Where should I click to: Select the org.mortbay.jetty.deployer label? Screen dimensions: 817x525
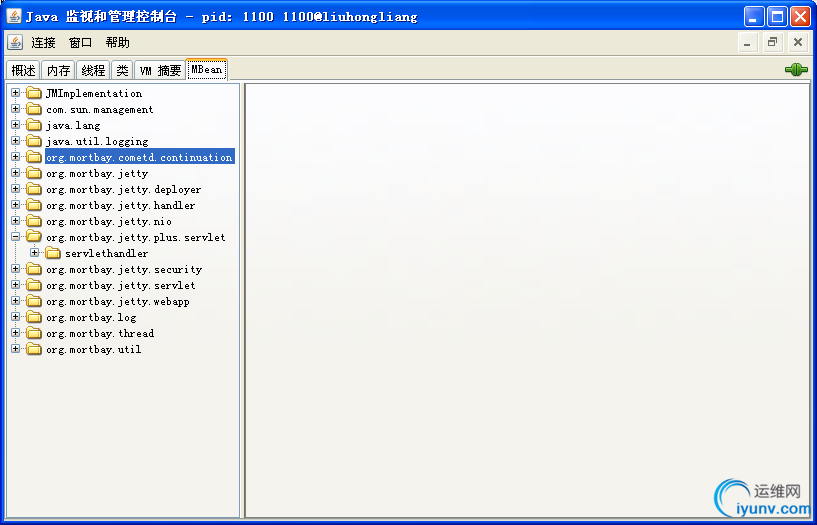tap(123, 190)
